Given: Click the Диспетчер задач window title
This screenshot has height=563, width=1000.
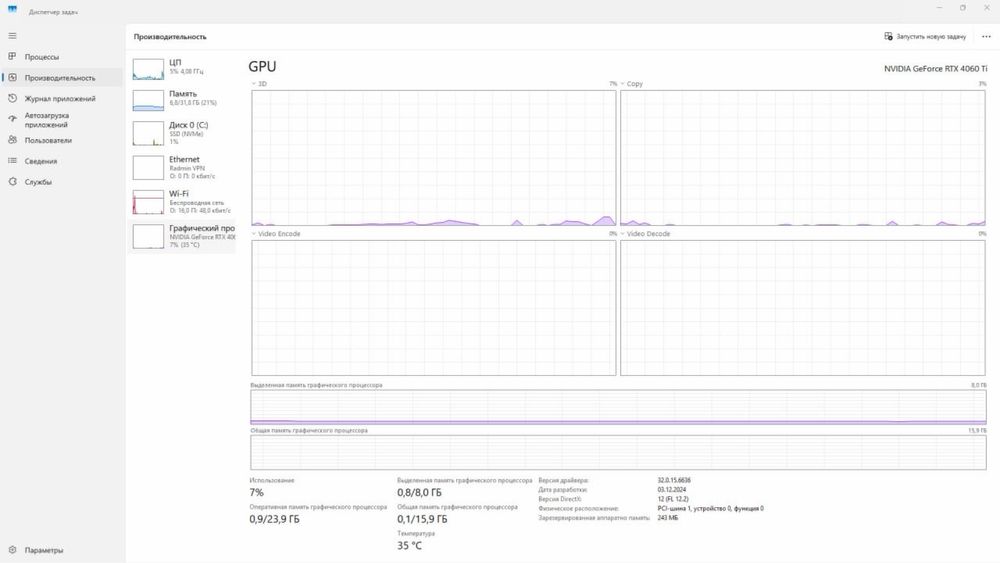Looking at the screenshot, I should coord(53,12).
